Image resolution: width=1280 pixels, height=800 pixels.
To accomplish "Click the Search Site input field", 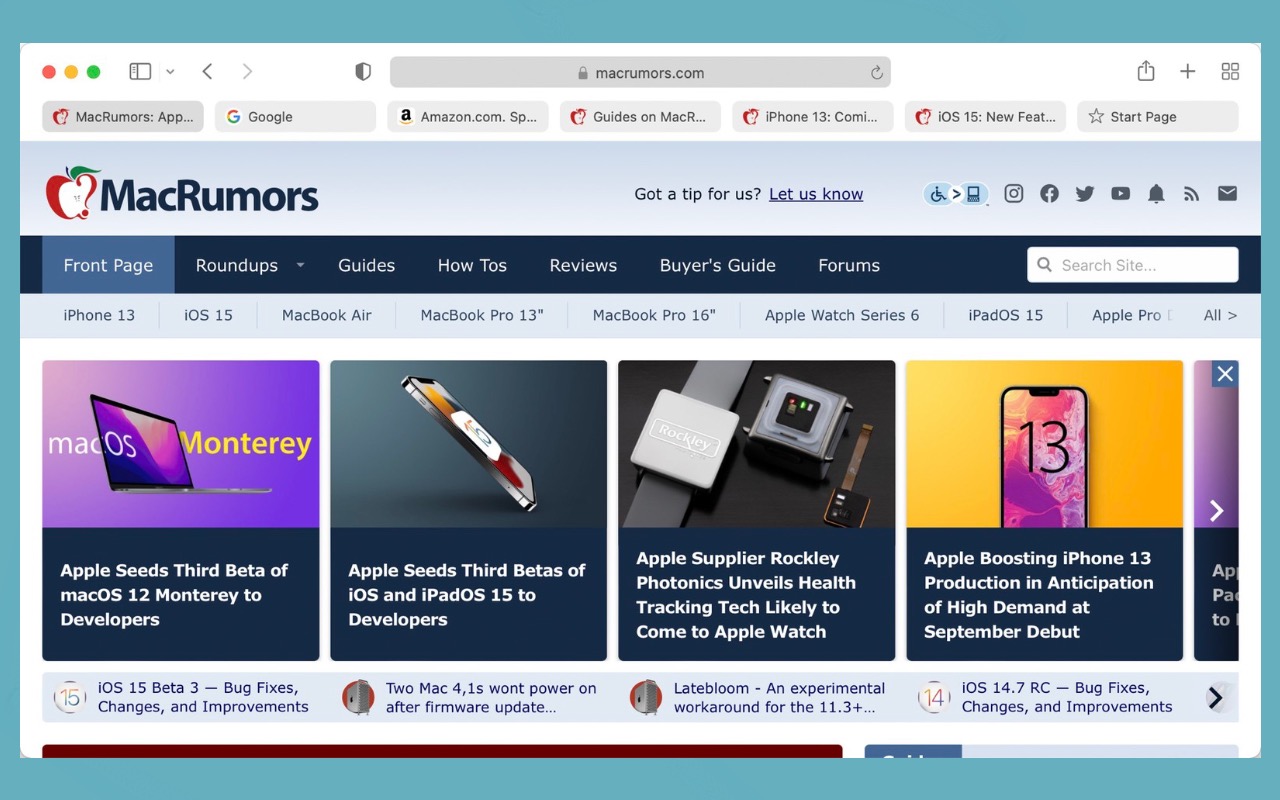I will (x=1132, y=265).
